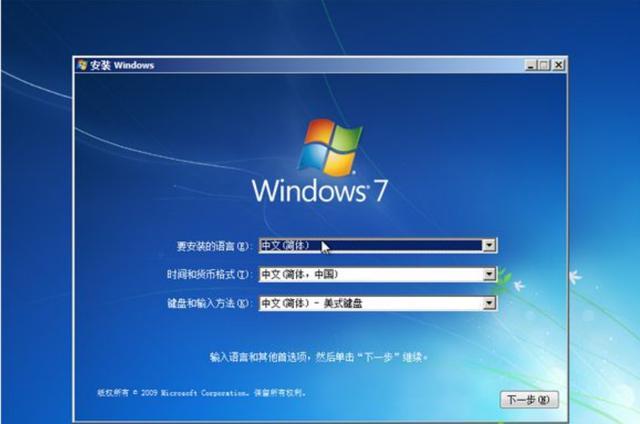The image size is (640, 424).
Task: Expand the 时间和货币格式 dropdown arrow
Action: click(489, 274)
